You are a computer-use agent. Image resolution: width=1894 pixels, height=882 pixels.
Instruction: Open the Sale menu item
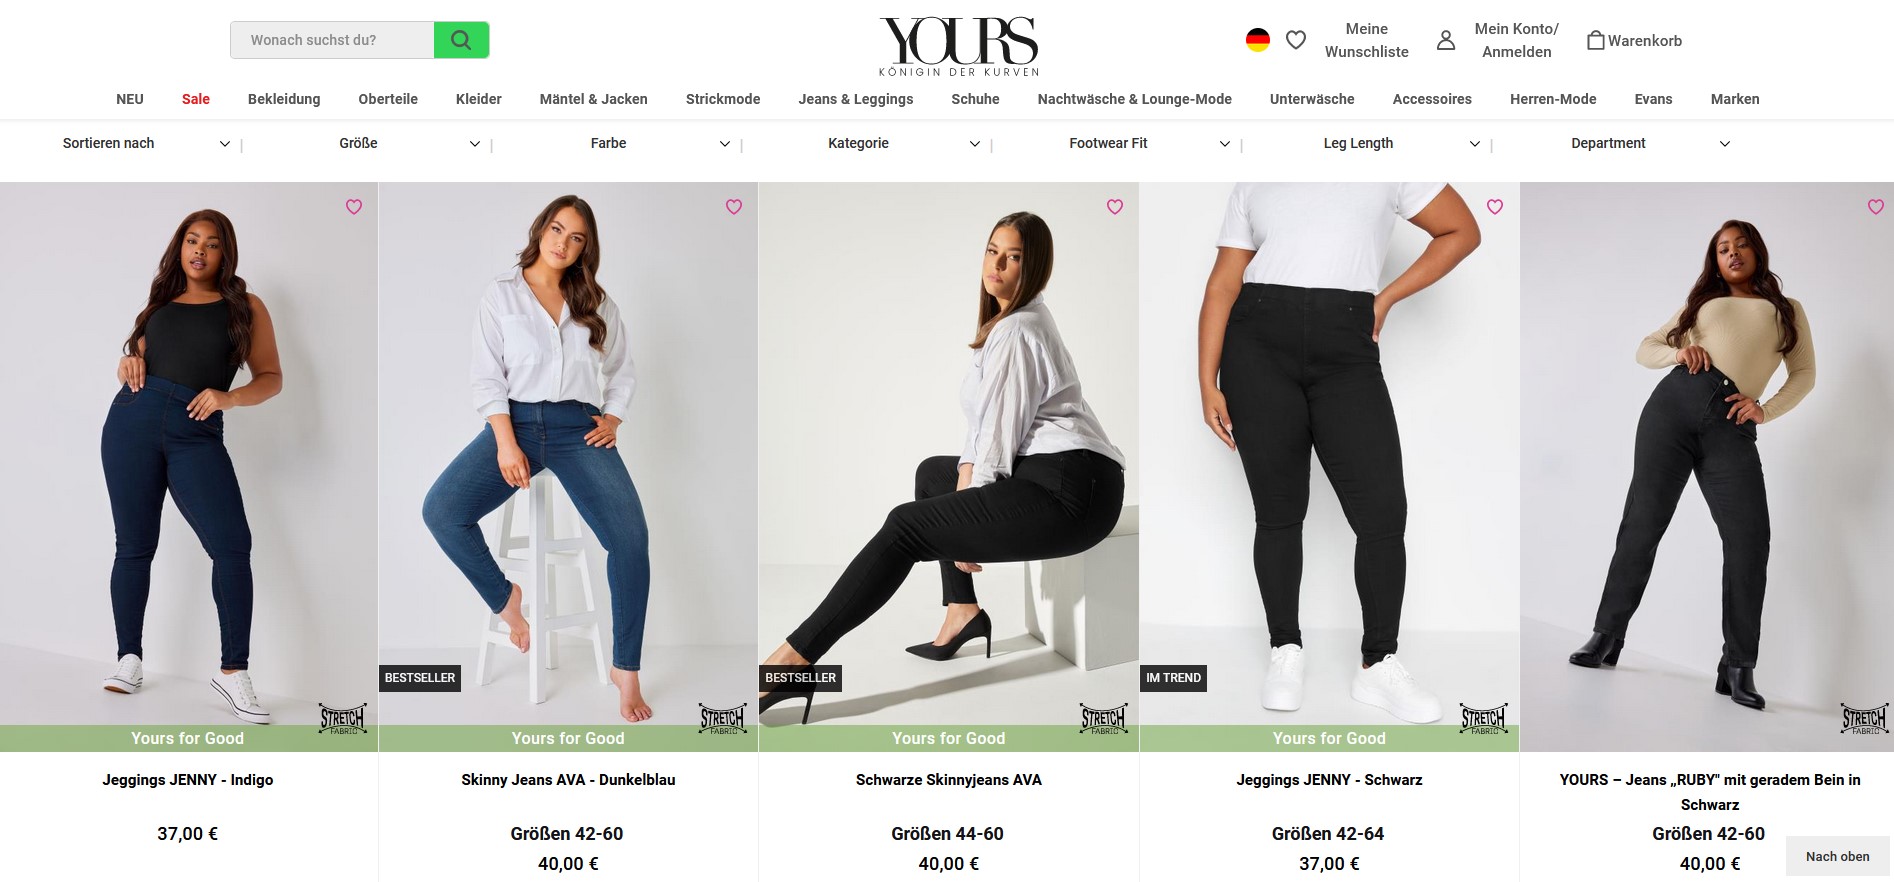point(196,99)
